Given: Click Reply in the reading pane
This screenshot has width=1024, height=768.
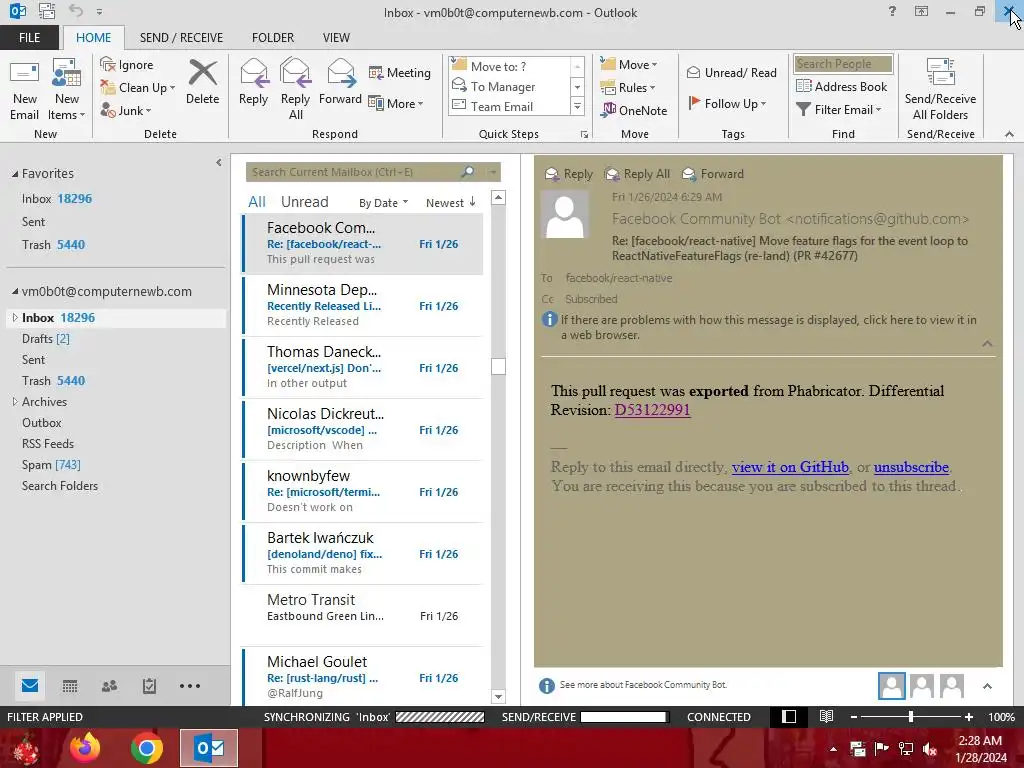Looking at the screenshot, I should 569,174.
